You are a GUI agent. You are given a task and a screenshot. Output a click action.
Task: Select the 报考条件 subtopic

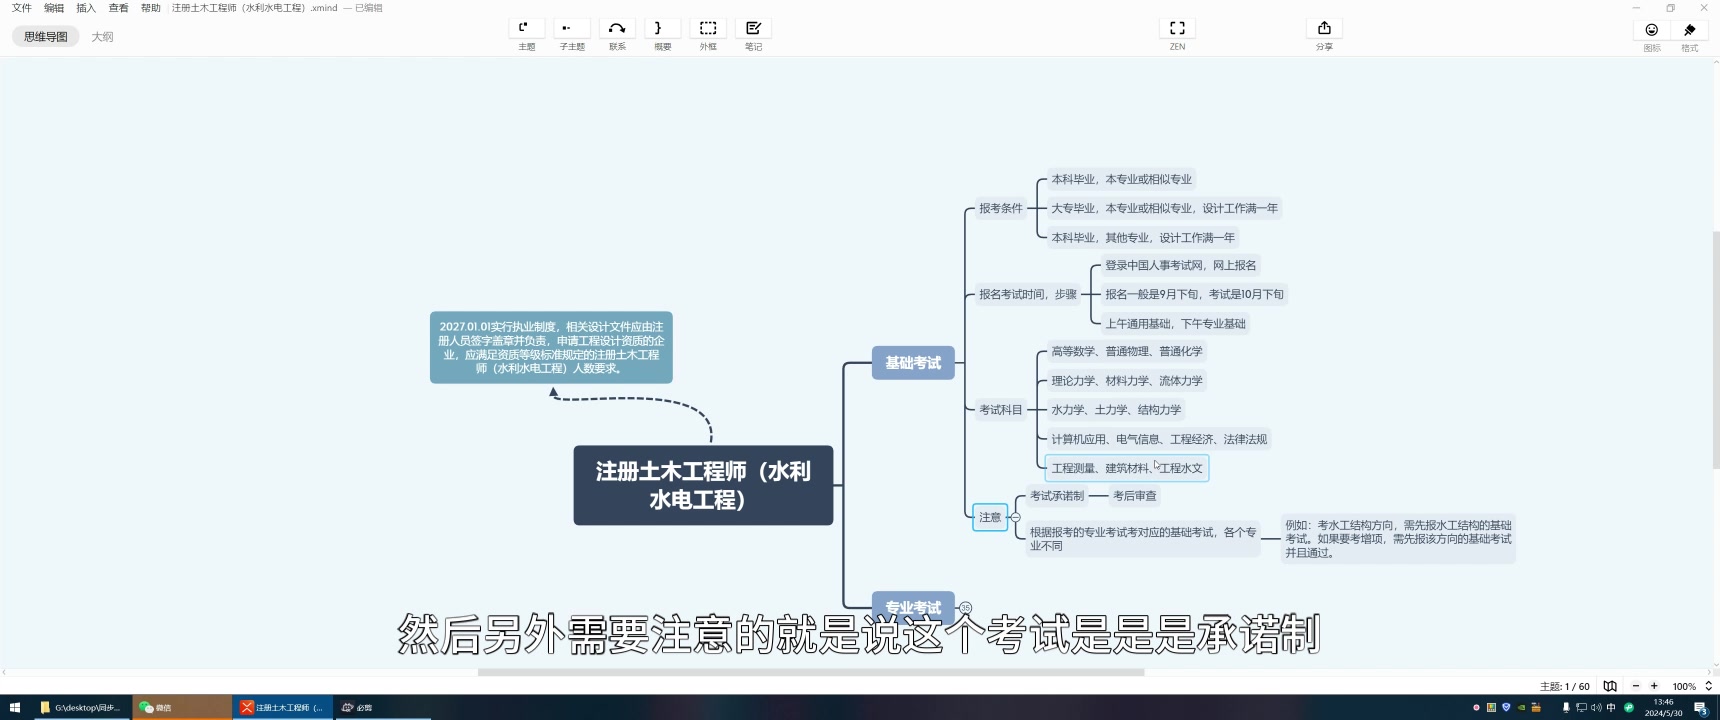pyautogui.click(x=1001, y=208)
